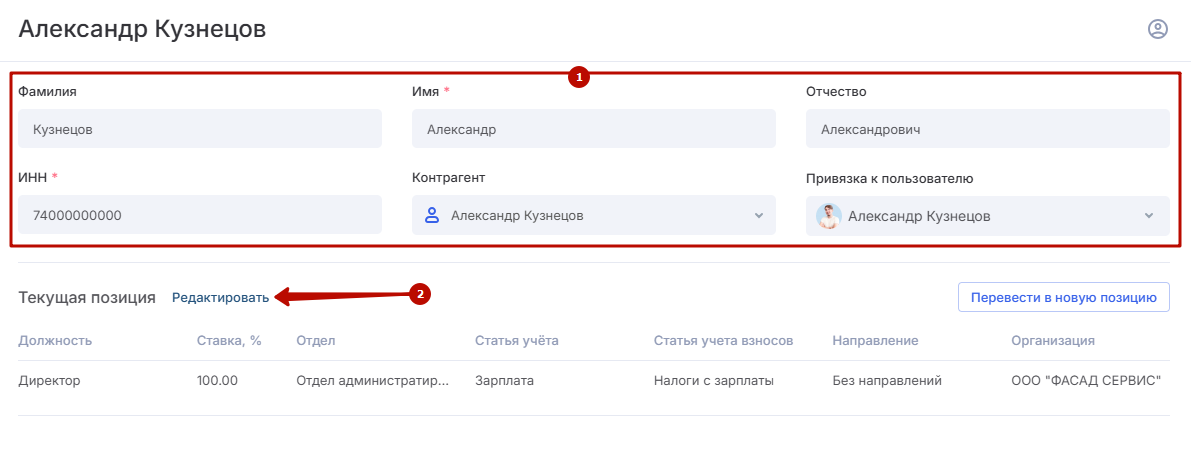
Task: Click into the Имя text field
Action: 593,129
